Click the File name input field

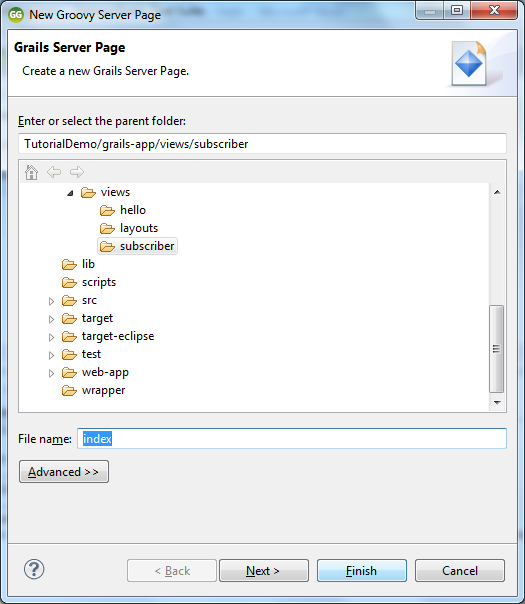pyautogui.click(x=292, y=438)
